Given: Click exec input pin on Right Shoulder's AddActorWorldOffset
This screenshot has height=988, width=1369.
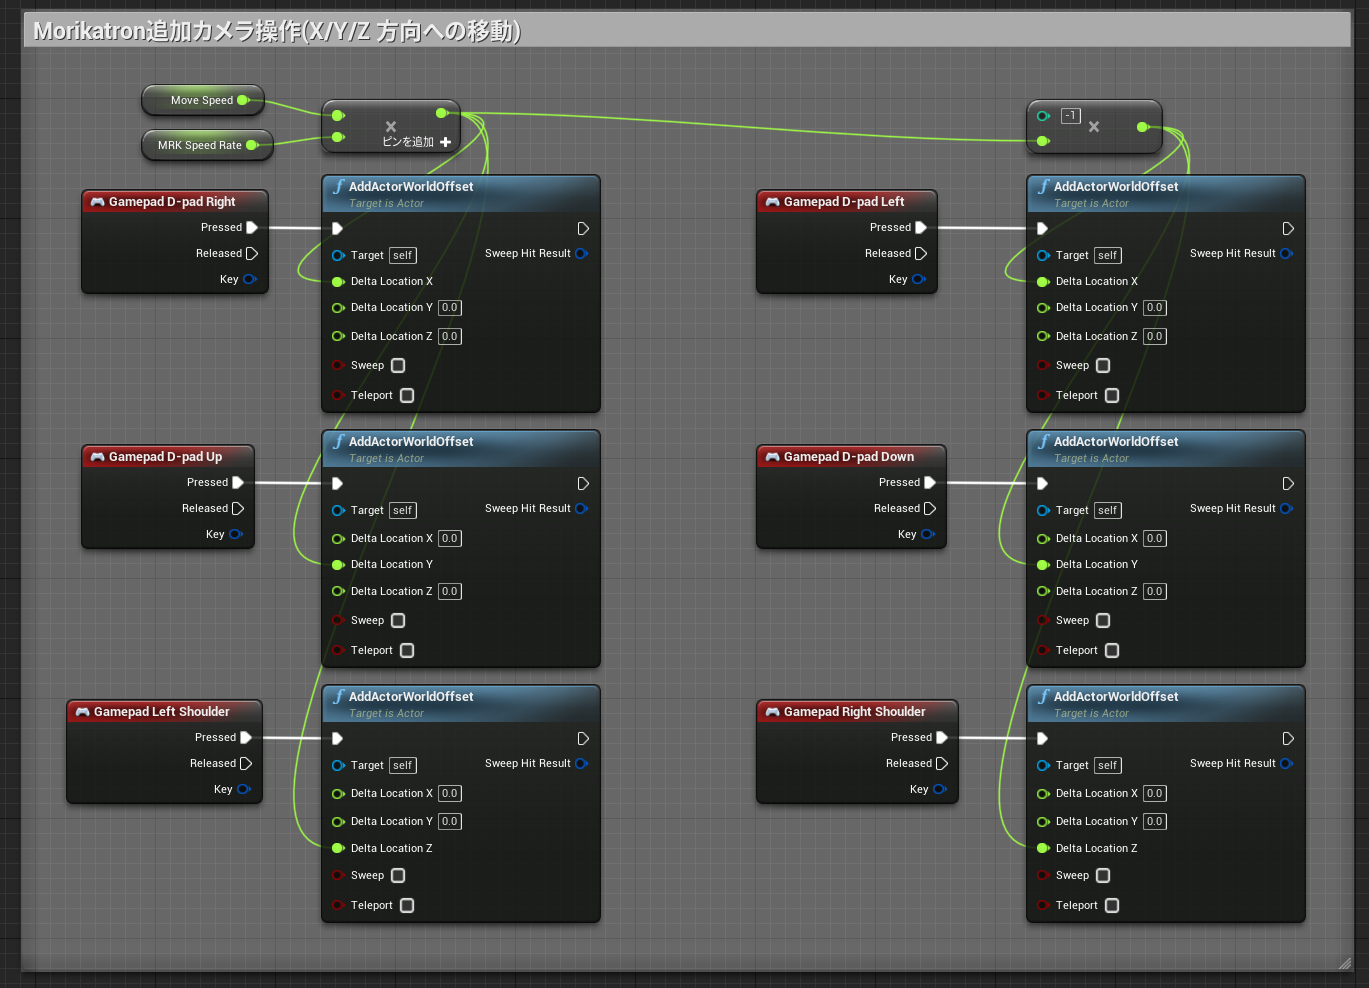Looking at the screenshot, I should [1042, 738].
